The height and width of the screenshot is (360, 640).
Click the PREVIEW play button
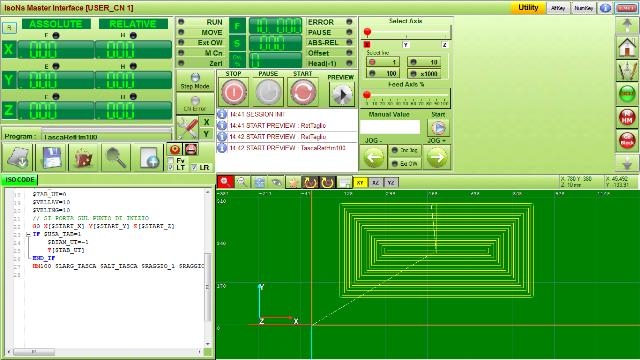[x=342, y=95]
